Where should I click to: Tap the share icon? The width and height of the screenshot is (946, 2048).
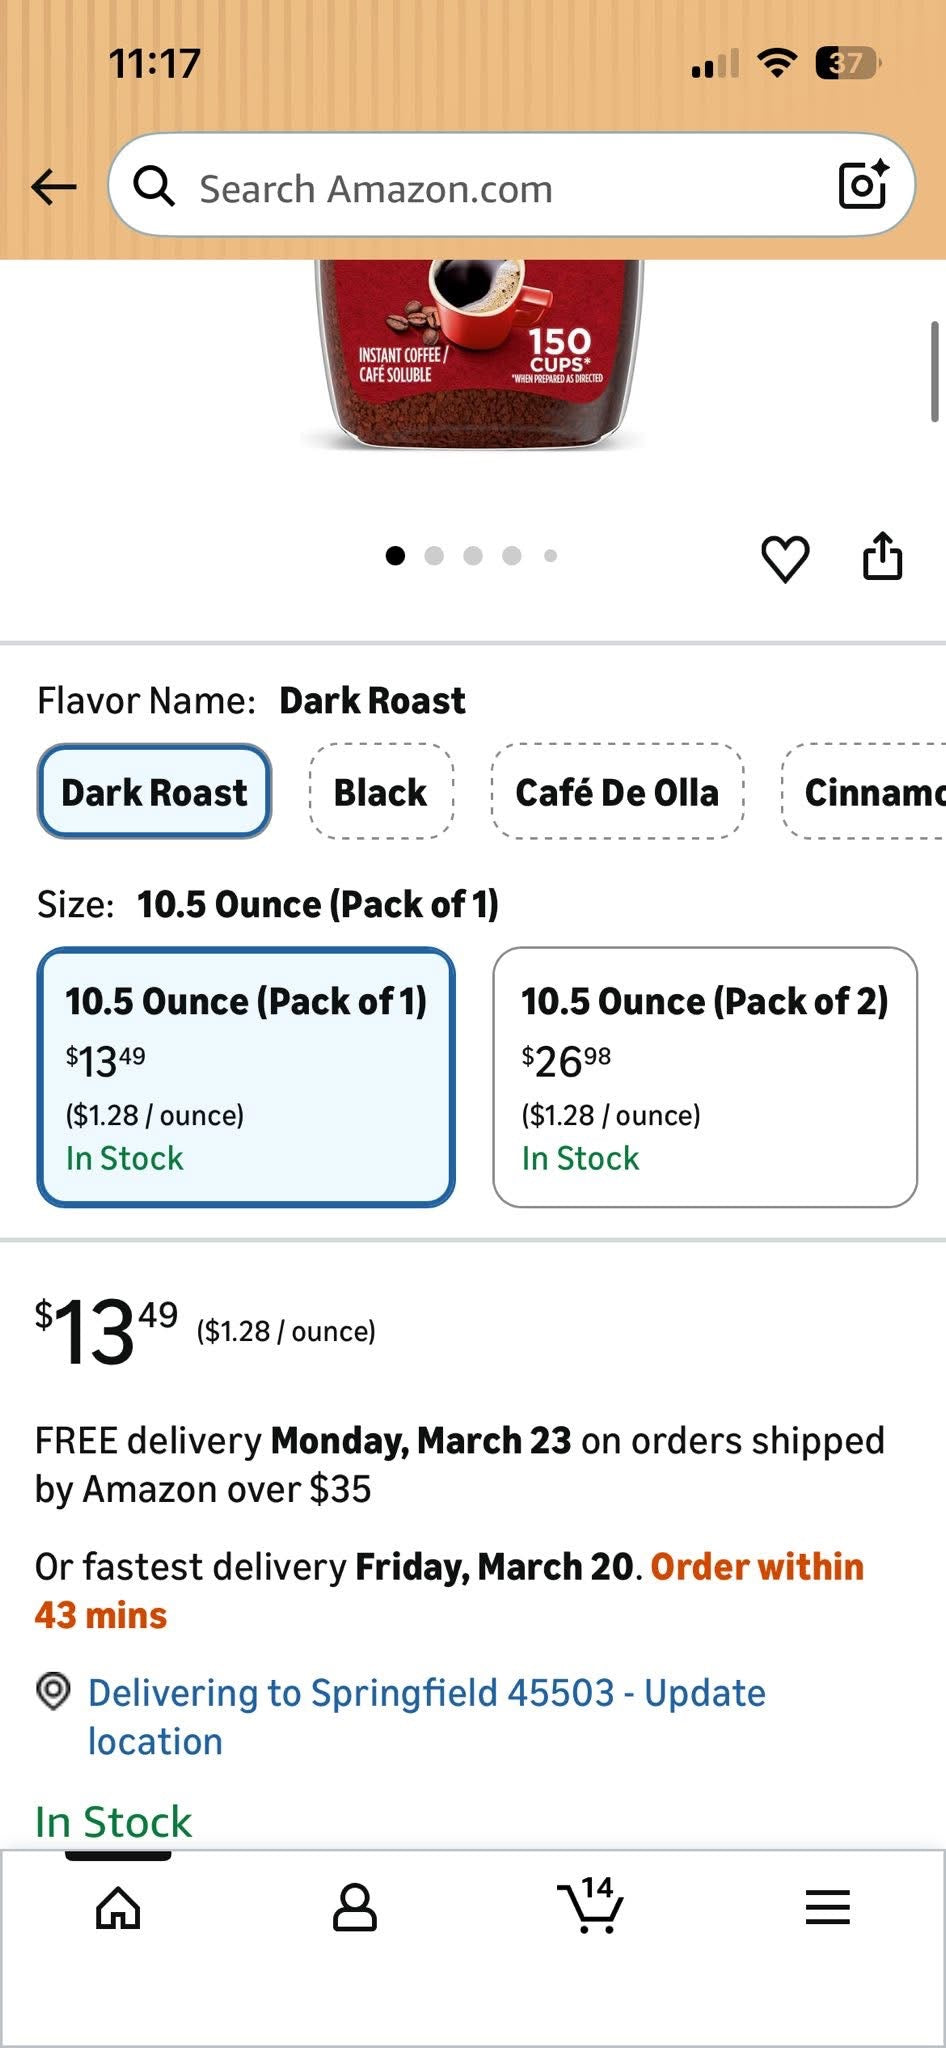click(882, 556)
